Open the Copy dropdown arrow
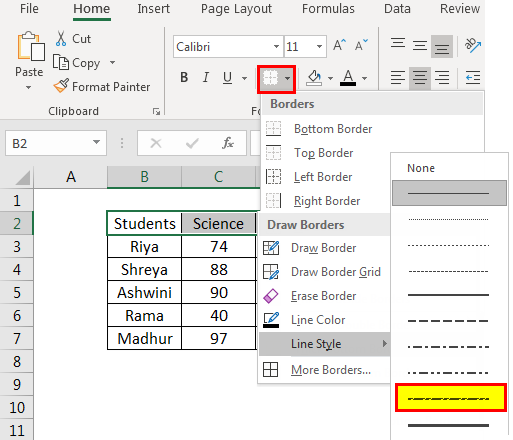 click(x=112, y=62)
